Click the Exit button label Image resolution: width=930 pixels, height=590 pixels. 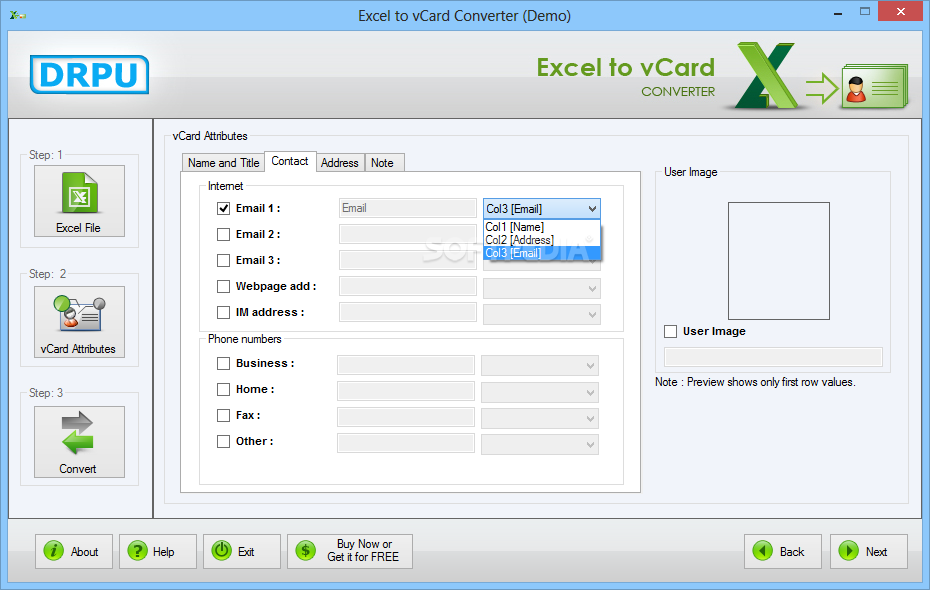[x=246, y=551]
